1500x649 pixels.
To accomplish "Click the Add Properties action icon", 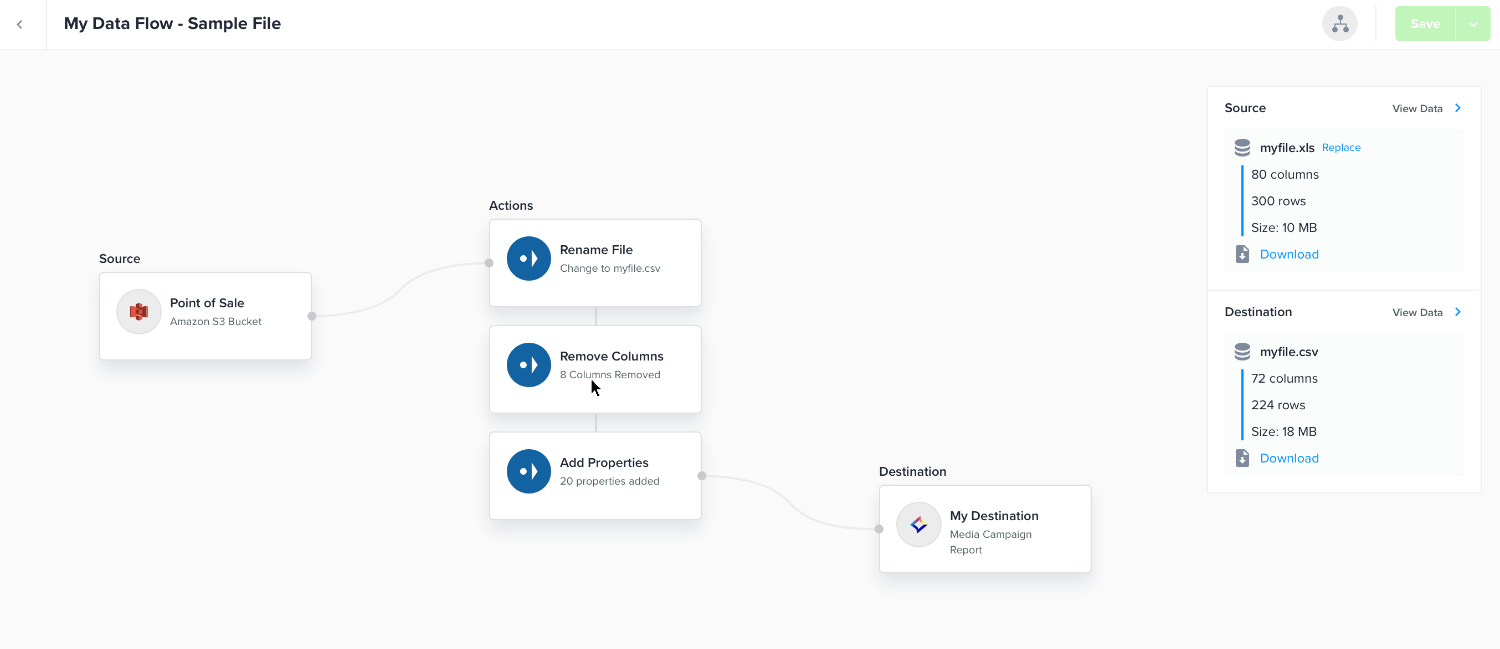I will [x=529, y=472].
